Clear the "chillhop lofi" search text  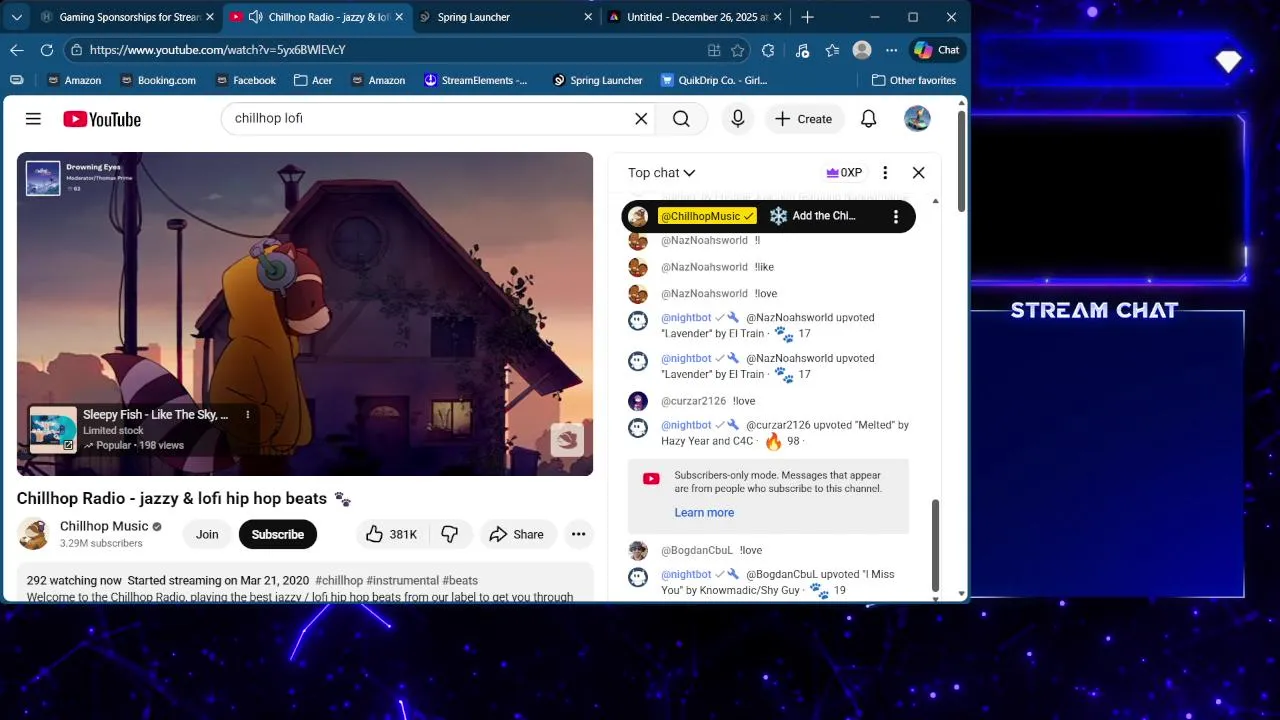[x=641, y=119]
